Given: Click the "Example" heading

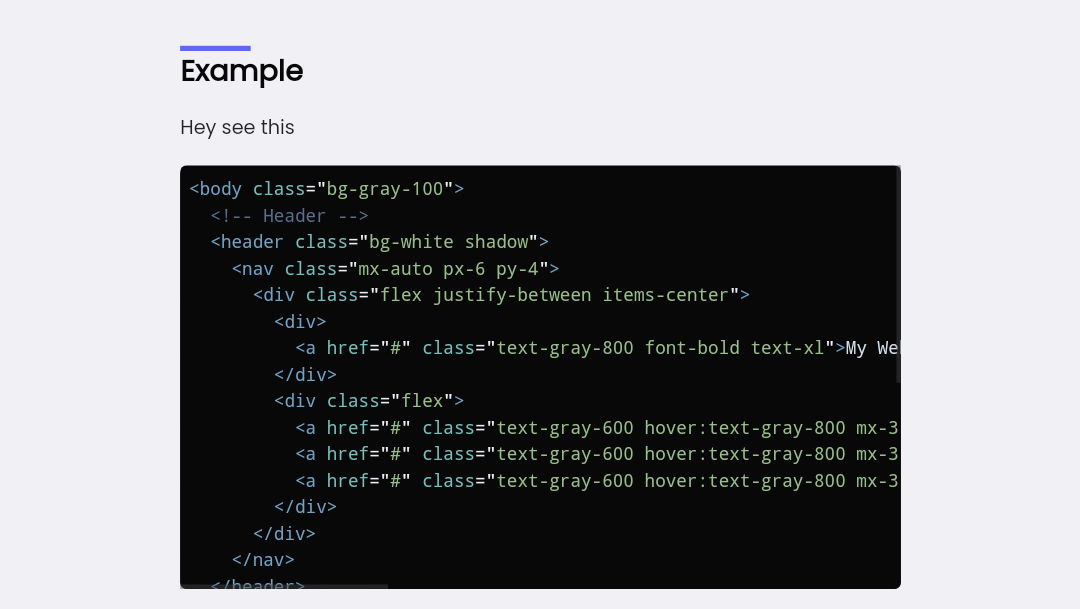Looking at the screenshot, I should point(241,71).
